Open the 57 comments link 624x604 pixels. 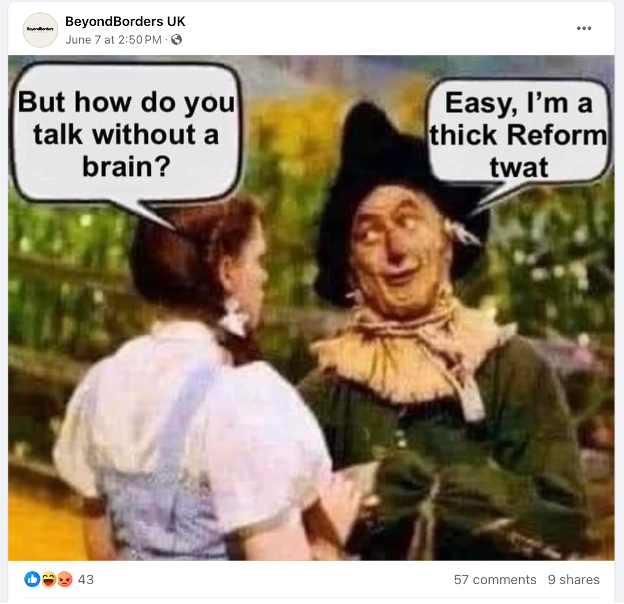pos(495,580)
